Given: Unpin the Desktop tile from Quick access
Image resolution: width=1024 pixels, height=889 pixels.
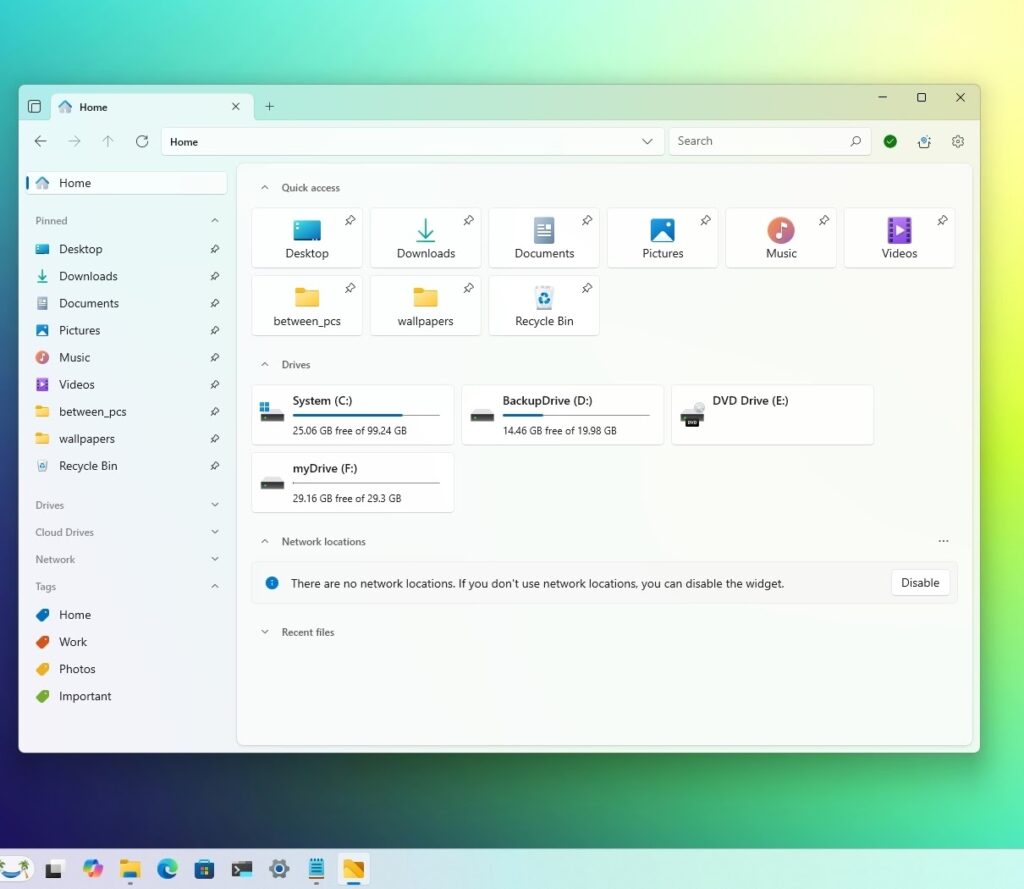Looking at the screenshot, I should [349, 220].
